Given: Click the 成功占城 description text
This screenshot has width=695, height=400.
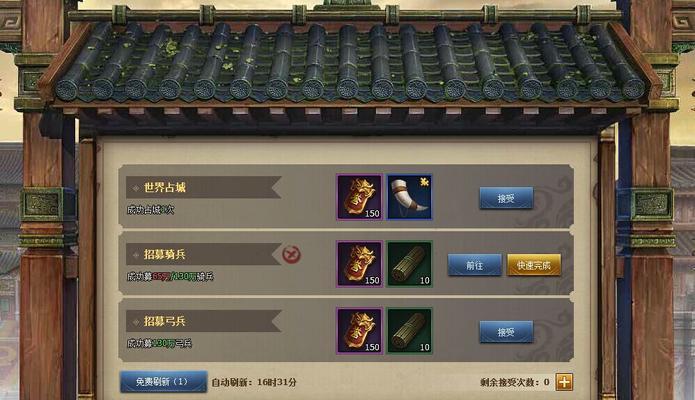Looking at the screenshot, I should (x=150, y=210).
